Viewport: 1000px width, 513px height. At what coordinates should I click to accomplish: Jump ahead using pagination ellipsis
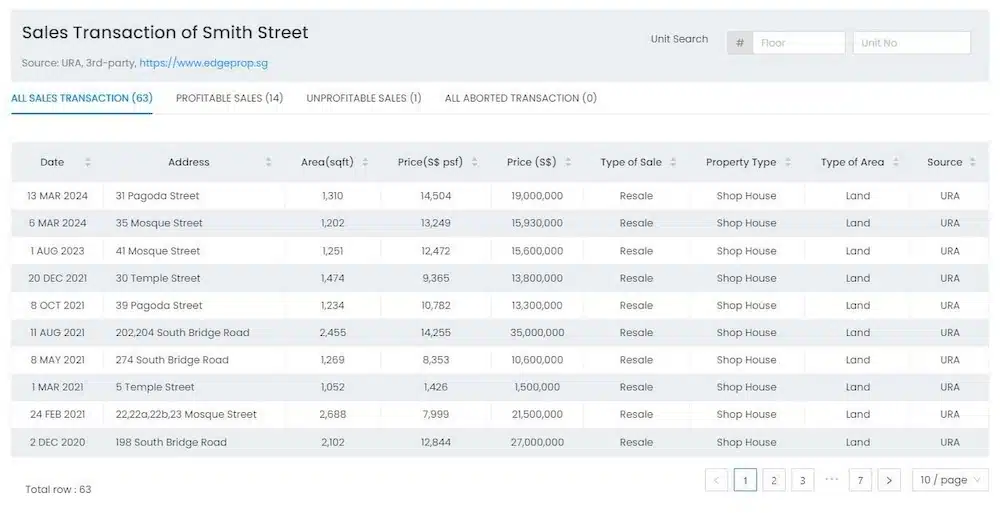click(x=832, y=479)
